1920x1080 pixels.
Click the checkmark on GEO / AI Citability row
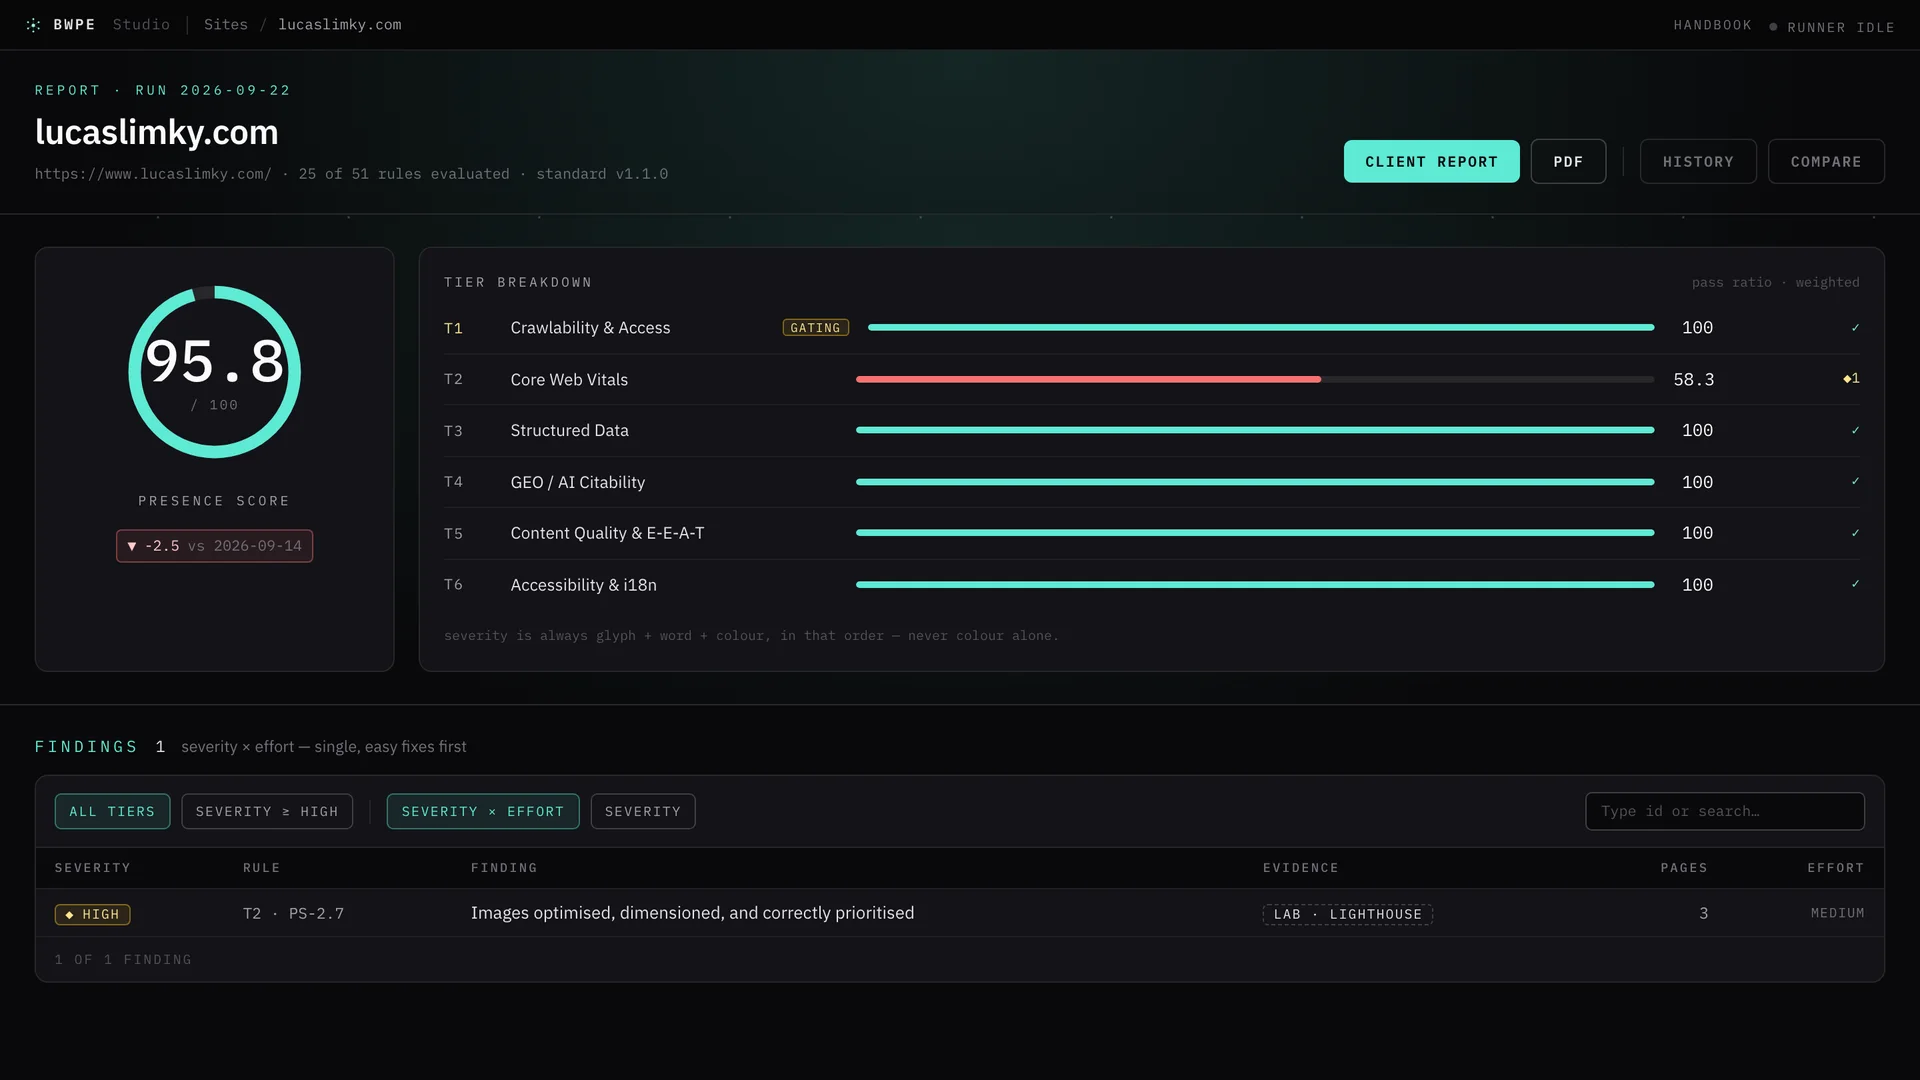tap(1855, 482)
